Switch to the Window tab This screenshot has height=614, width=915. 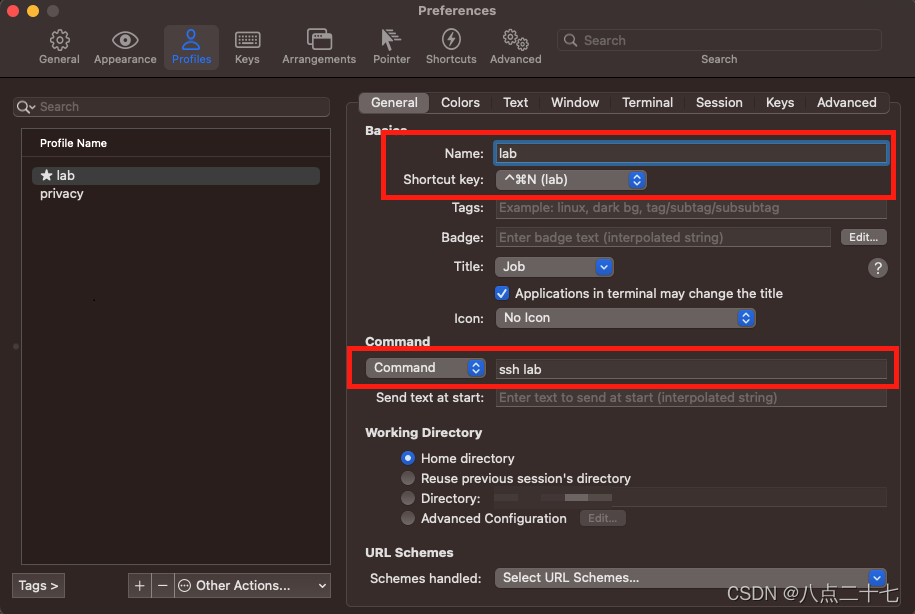(575, 103)
